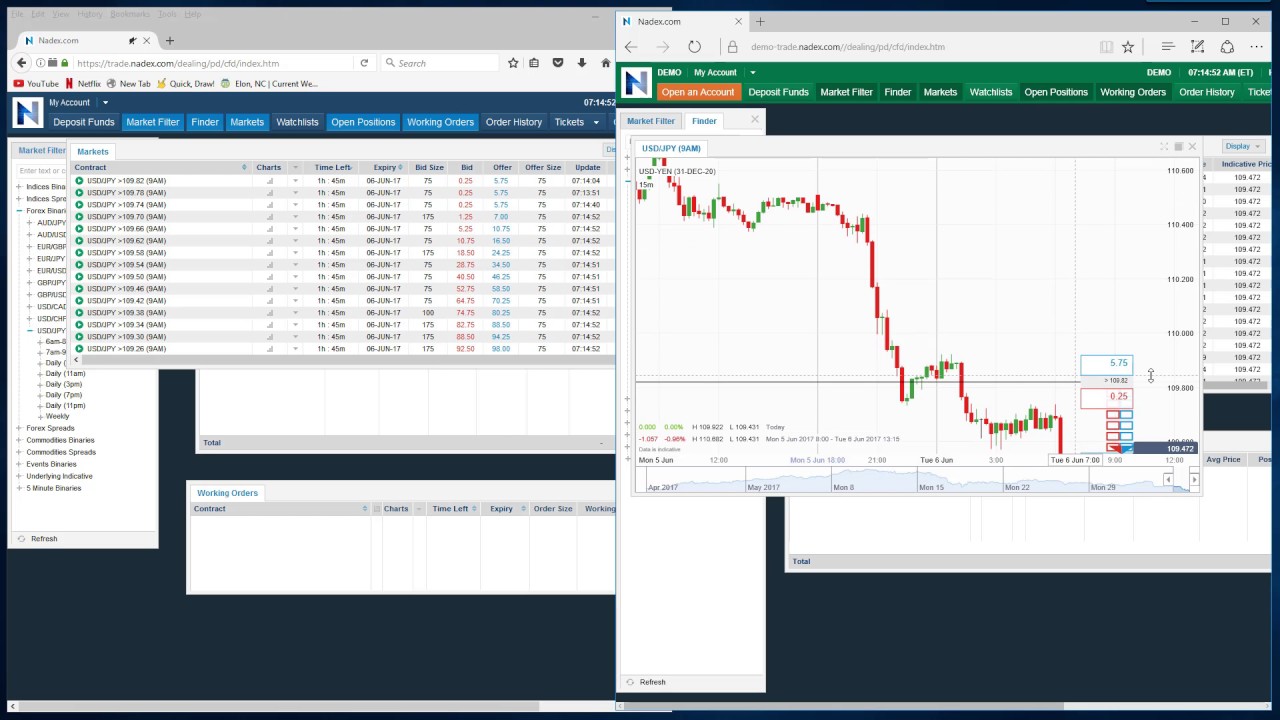The width and height of the screenshot is (1280, 720).
Task: Open the chart icon for the USD/JPY >109.82 row
Action: pyautogui.click(x=269, y=181)
